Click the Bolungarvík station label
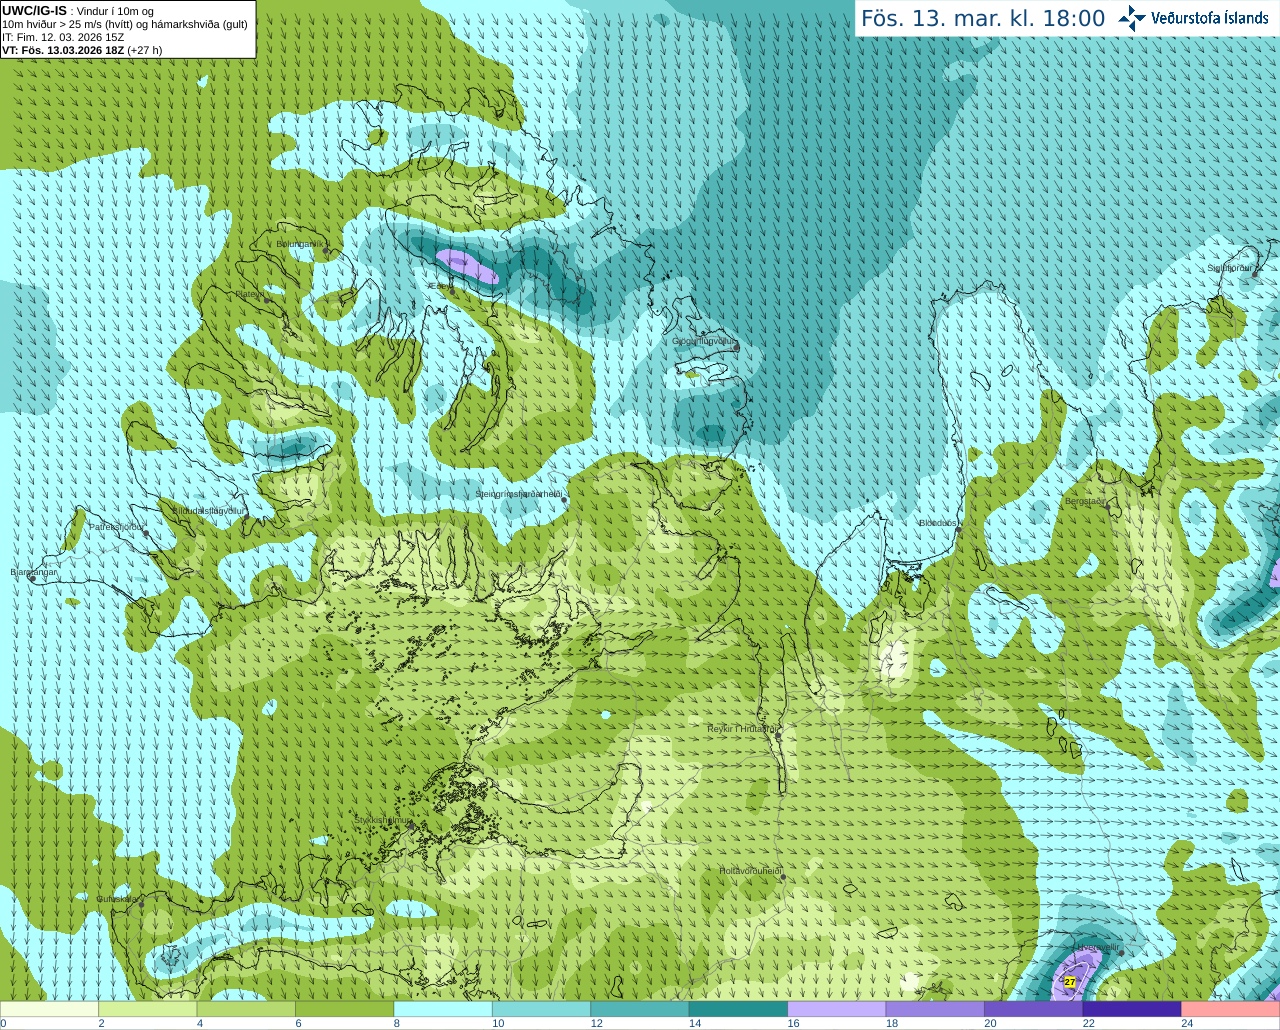This screenshot has height=1030, width=1280. pos(299,244)
